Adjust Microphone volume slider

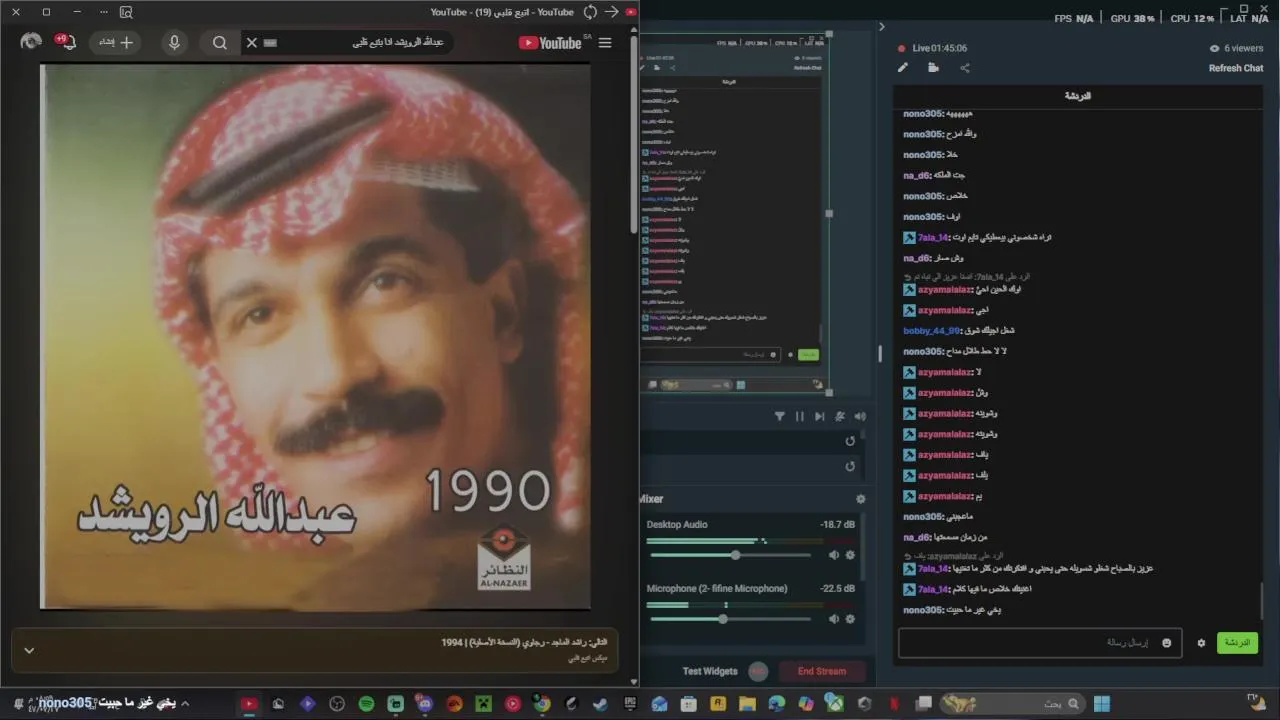(x=729, y=619)
